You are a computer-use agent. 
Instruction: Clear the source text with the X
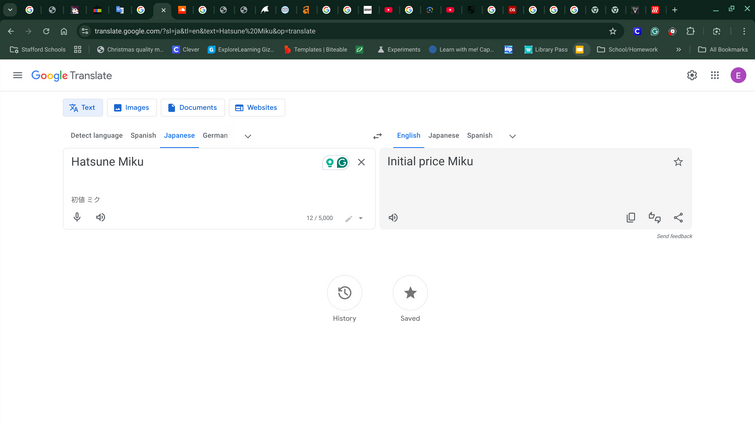pyautogui.click(x=361, y=162)
